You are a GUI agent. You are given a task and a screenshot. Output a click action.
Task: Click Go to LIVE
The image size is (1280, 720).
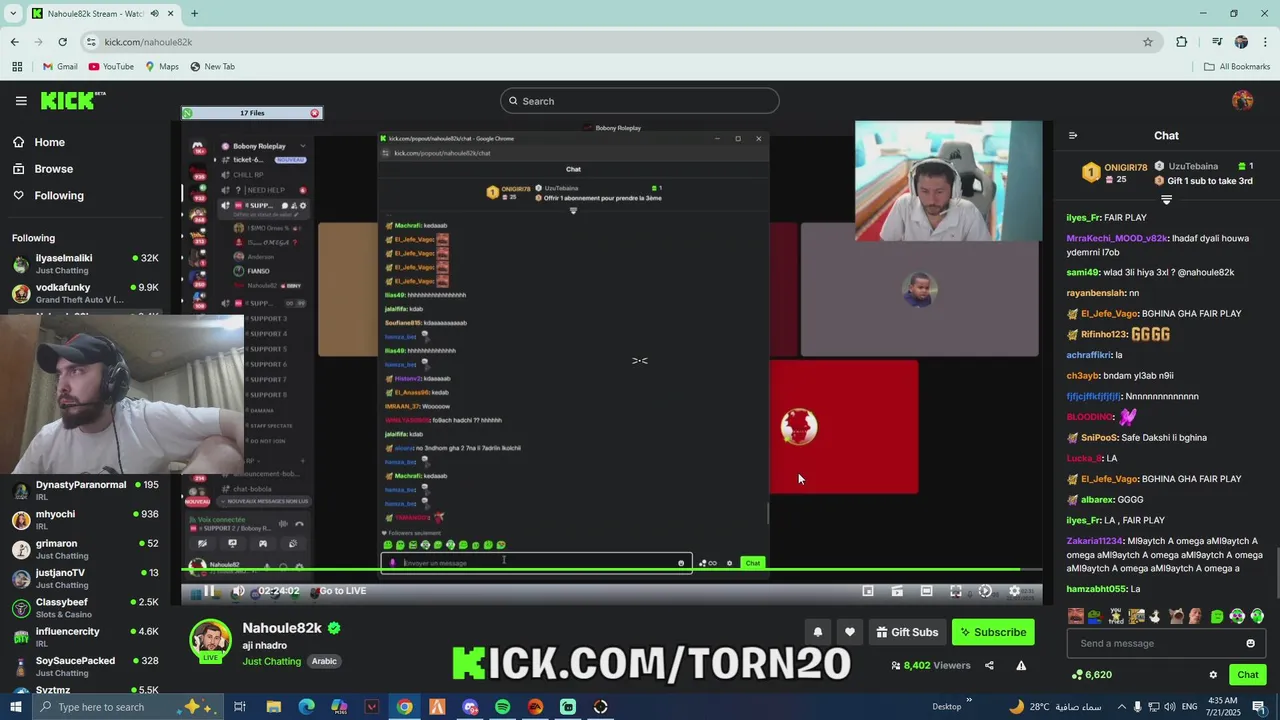click(x=343, y=591)
